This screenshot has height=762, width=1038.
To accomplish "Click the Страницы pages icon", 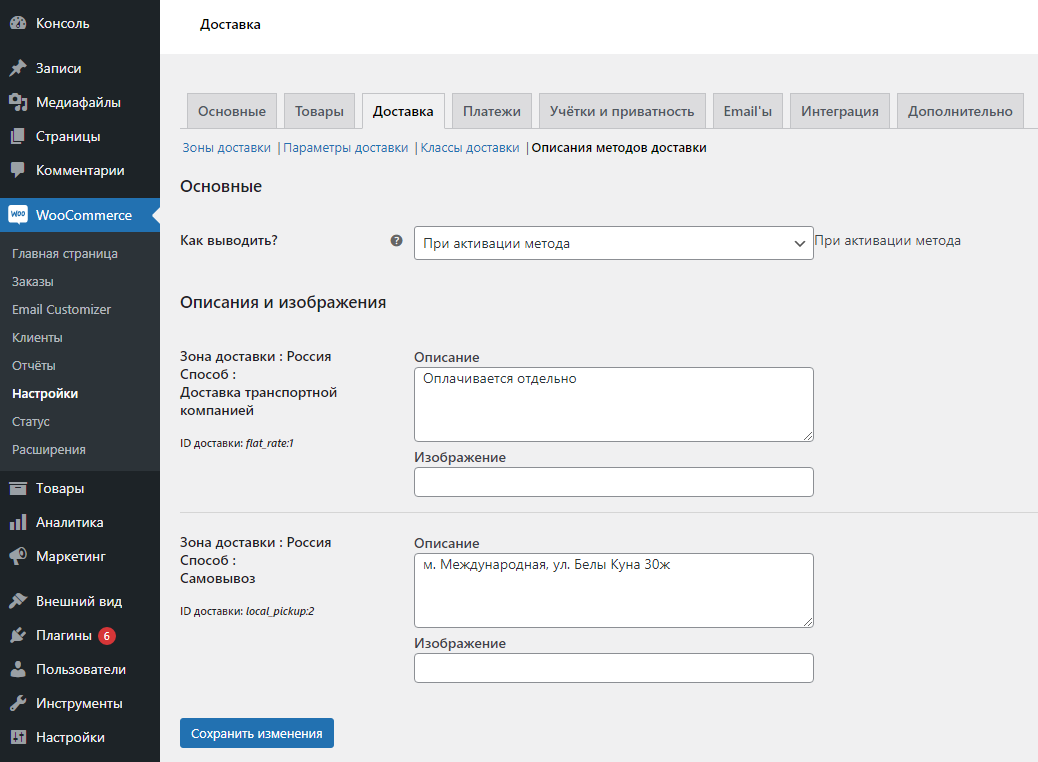I will tap(19, 136).
